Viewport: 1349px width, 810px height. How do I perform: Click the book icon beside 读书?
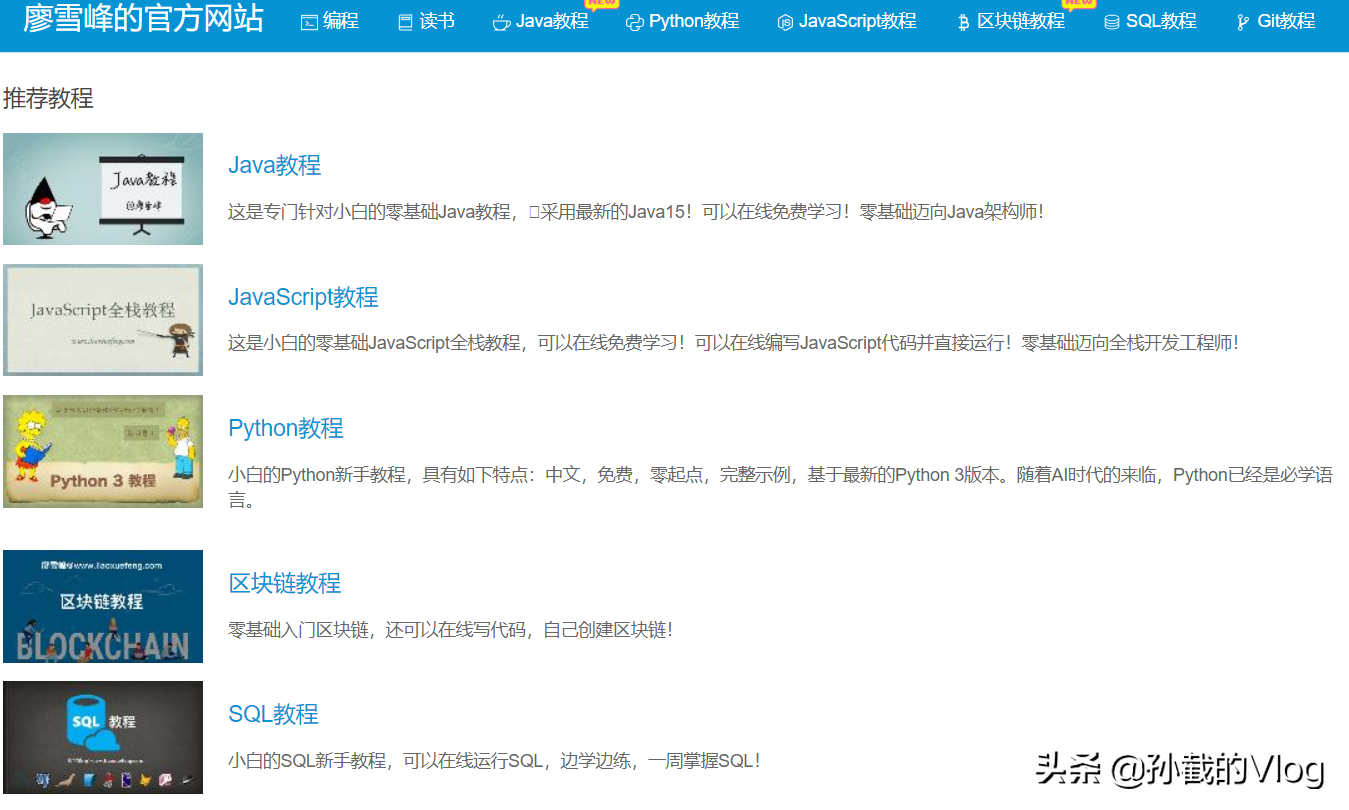(x=405, y=22)
